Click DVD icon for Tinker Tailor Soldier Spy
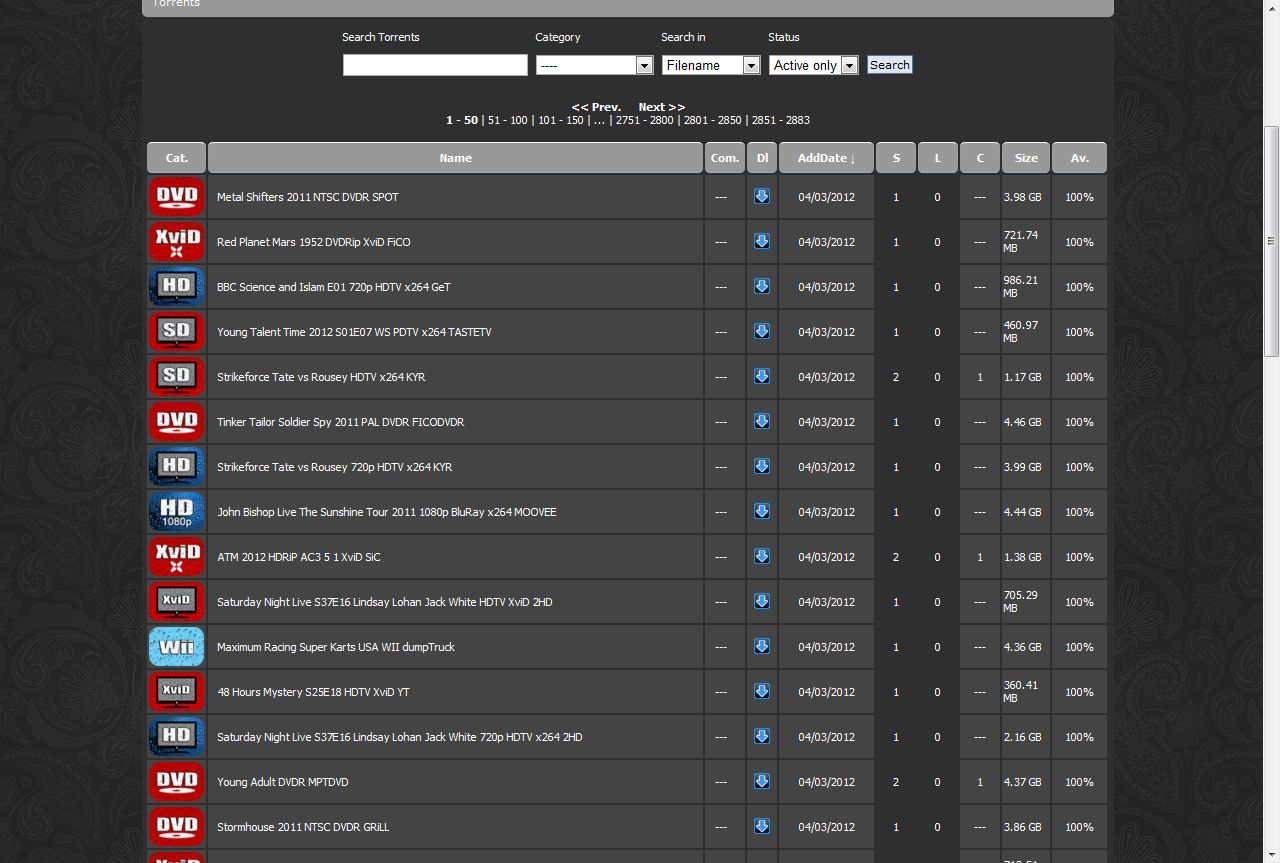The width and height of the screenshot is (1280, 863). tap(176, 422)
